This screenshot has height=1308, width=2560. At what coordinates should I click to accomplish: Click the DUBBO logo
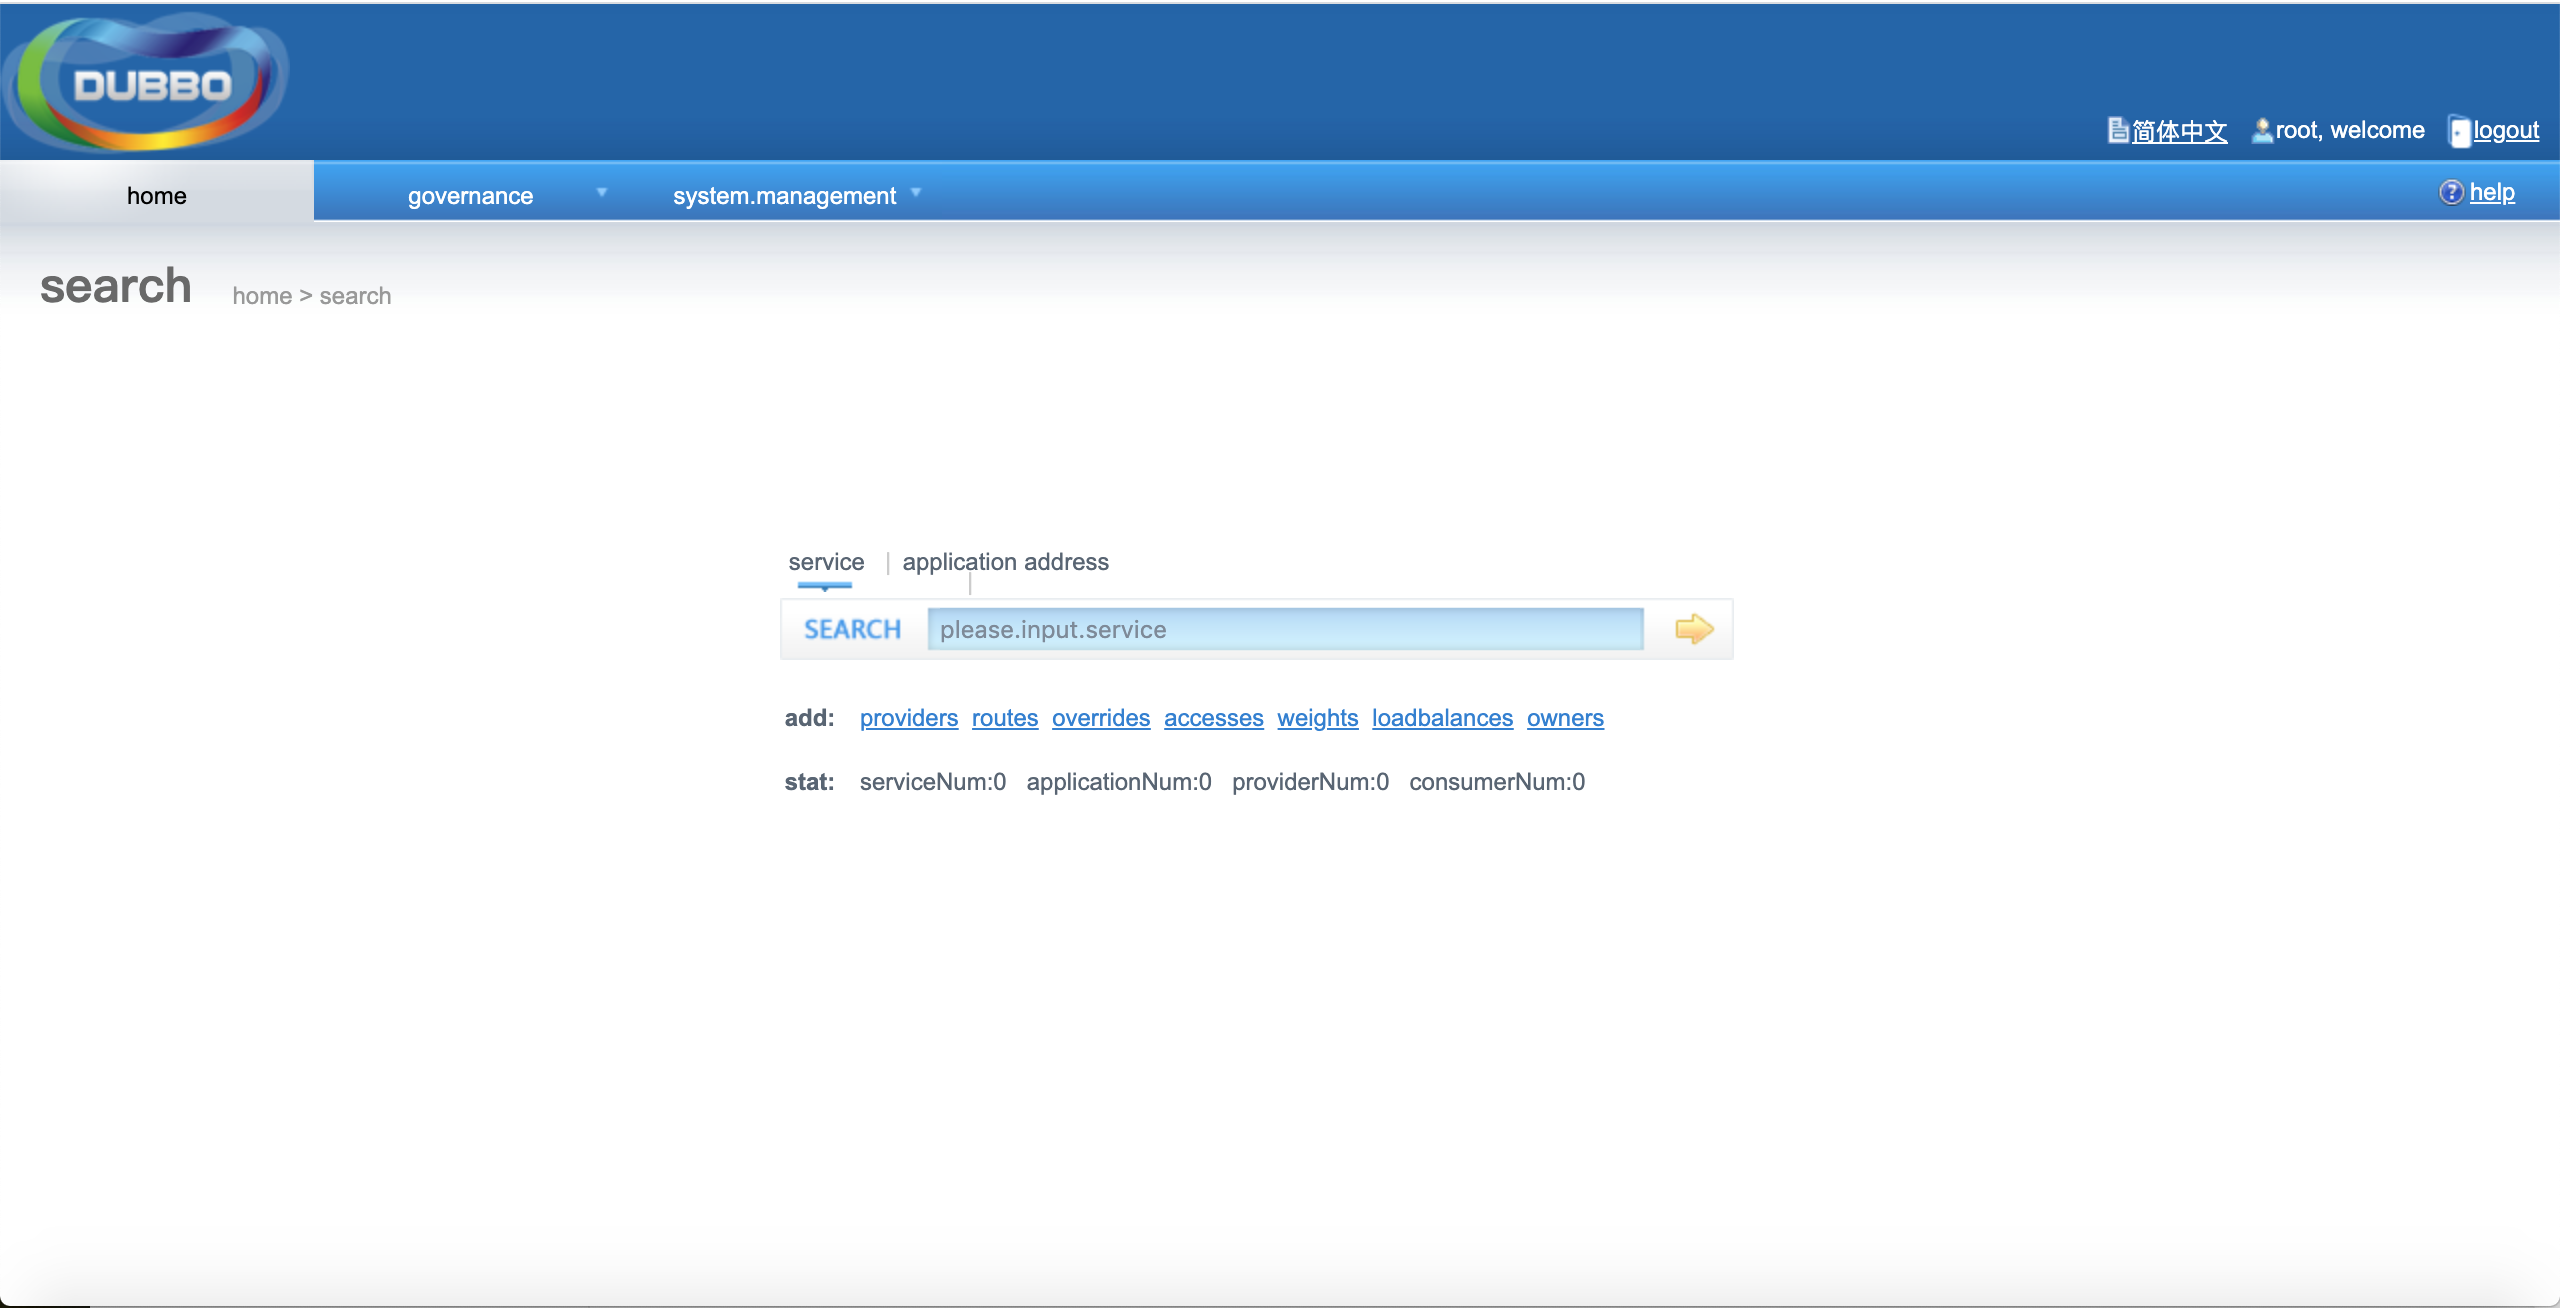pyautogui.click(x=148, y=82)
